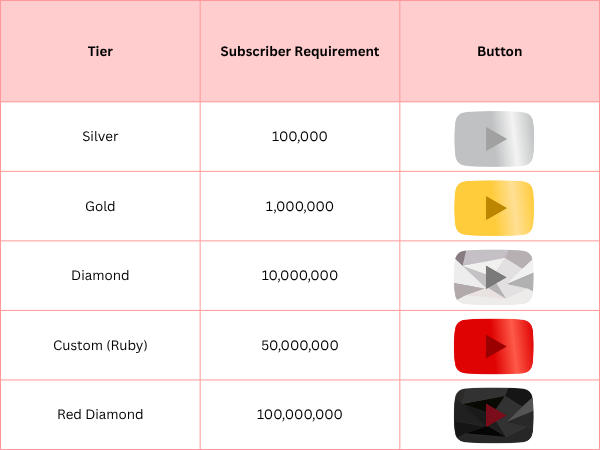Click the 50,000,000 subscriber value
This screenshot has height=450, width=600.
300,345
